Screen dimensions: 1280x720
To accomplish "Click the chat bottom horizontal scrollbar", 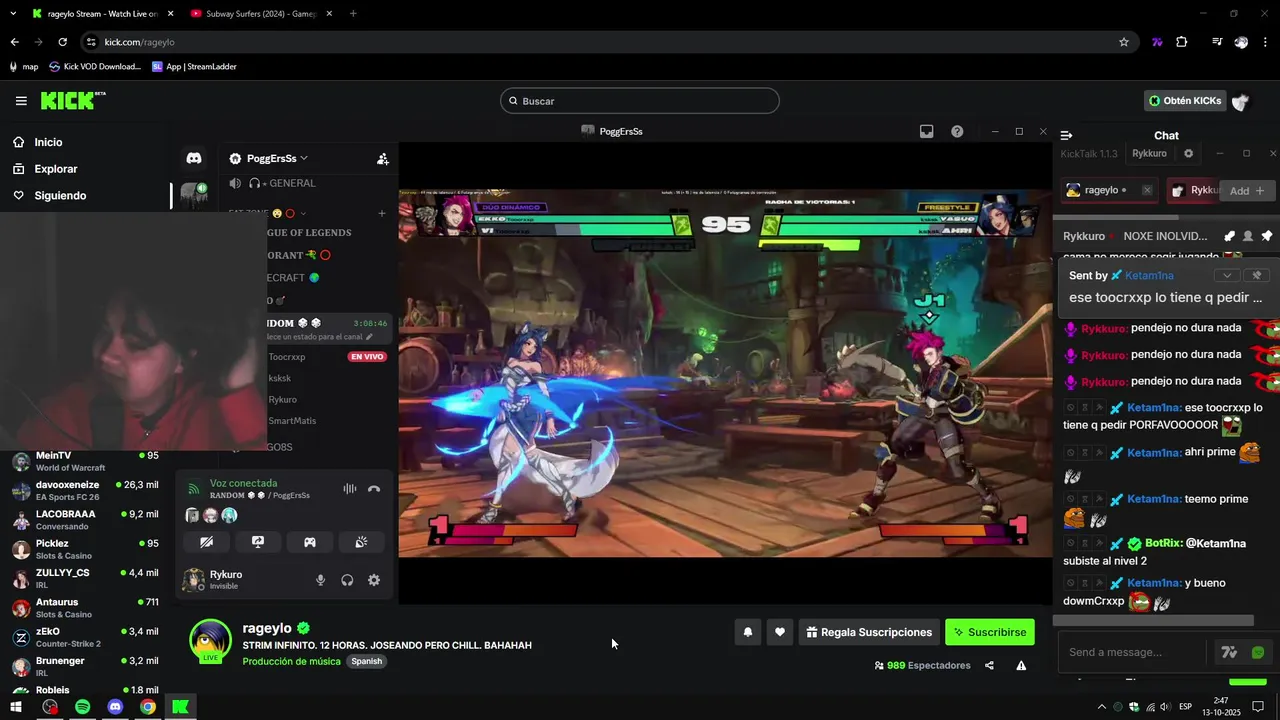I will tap(1153, 621).
